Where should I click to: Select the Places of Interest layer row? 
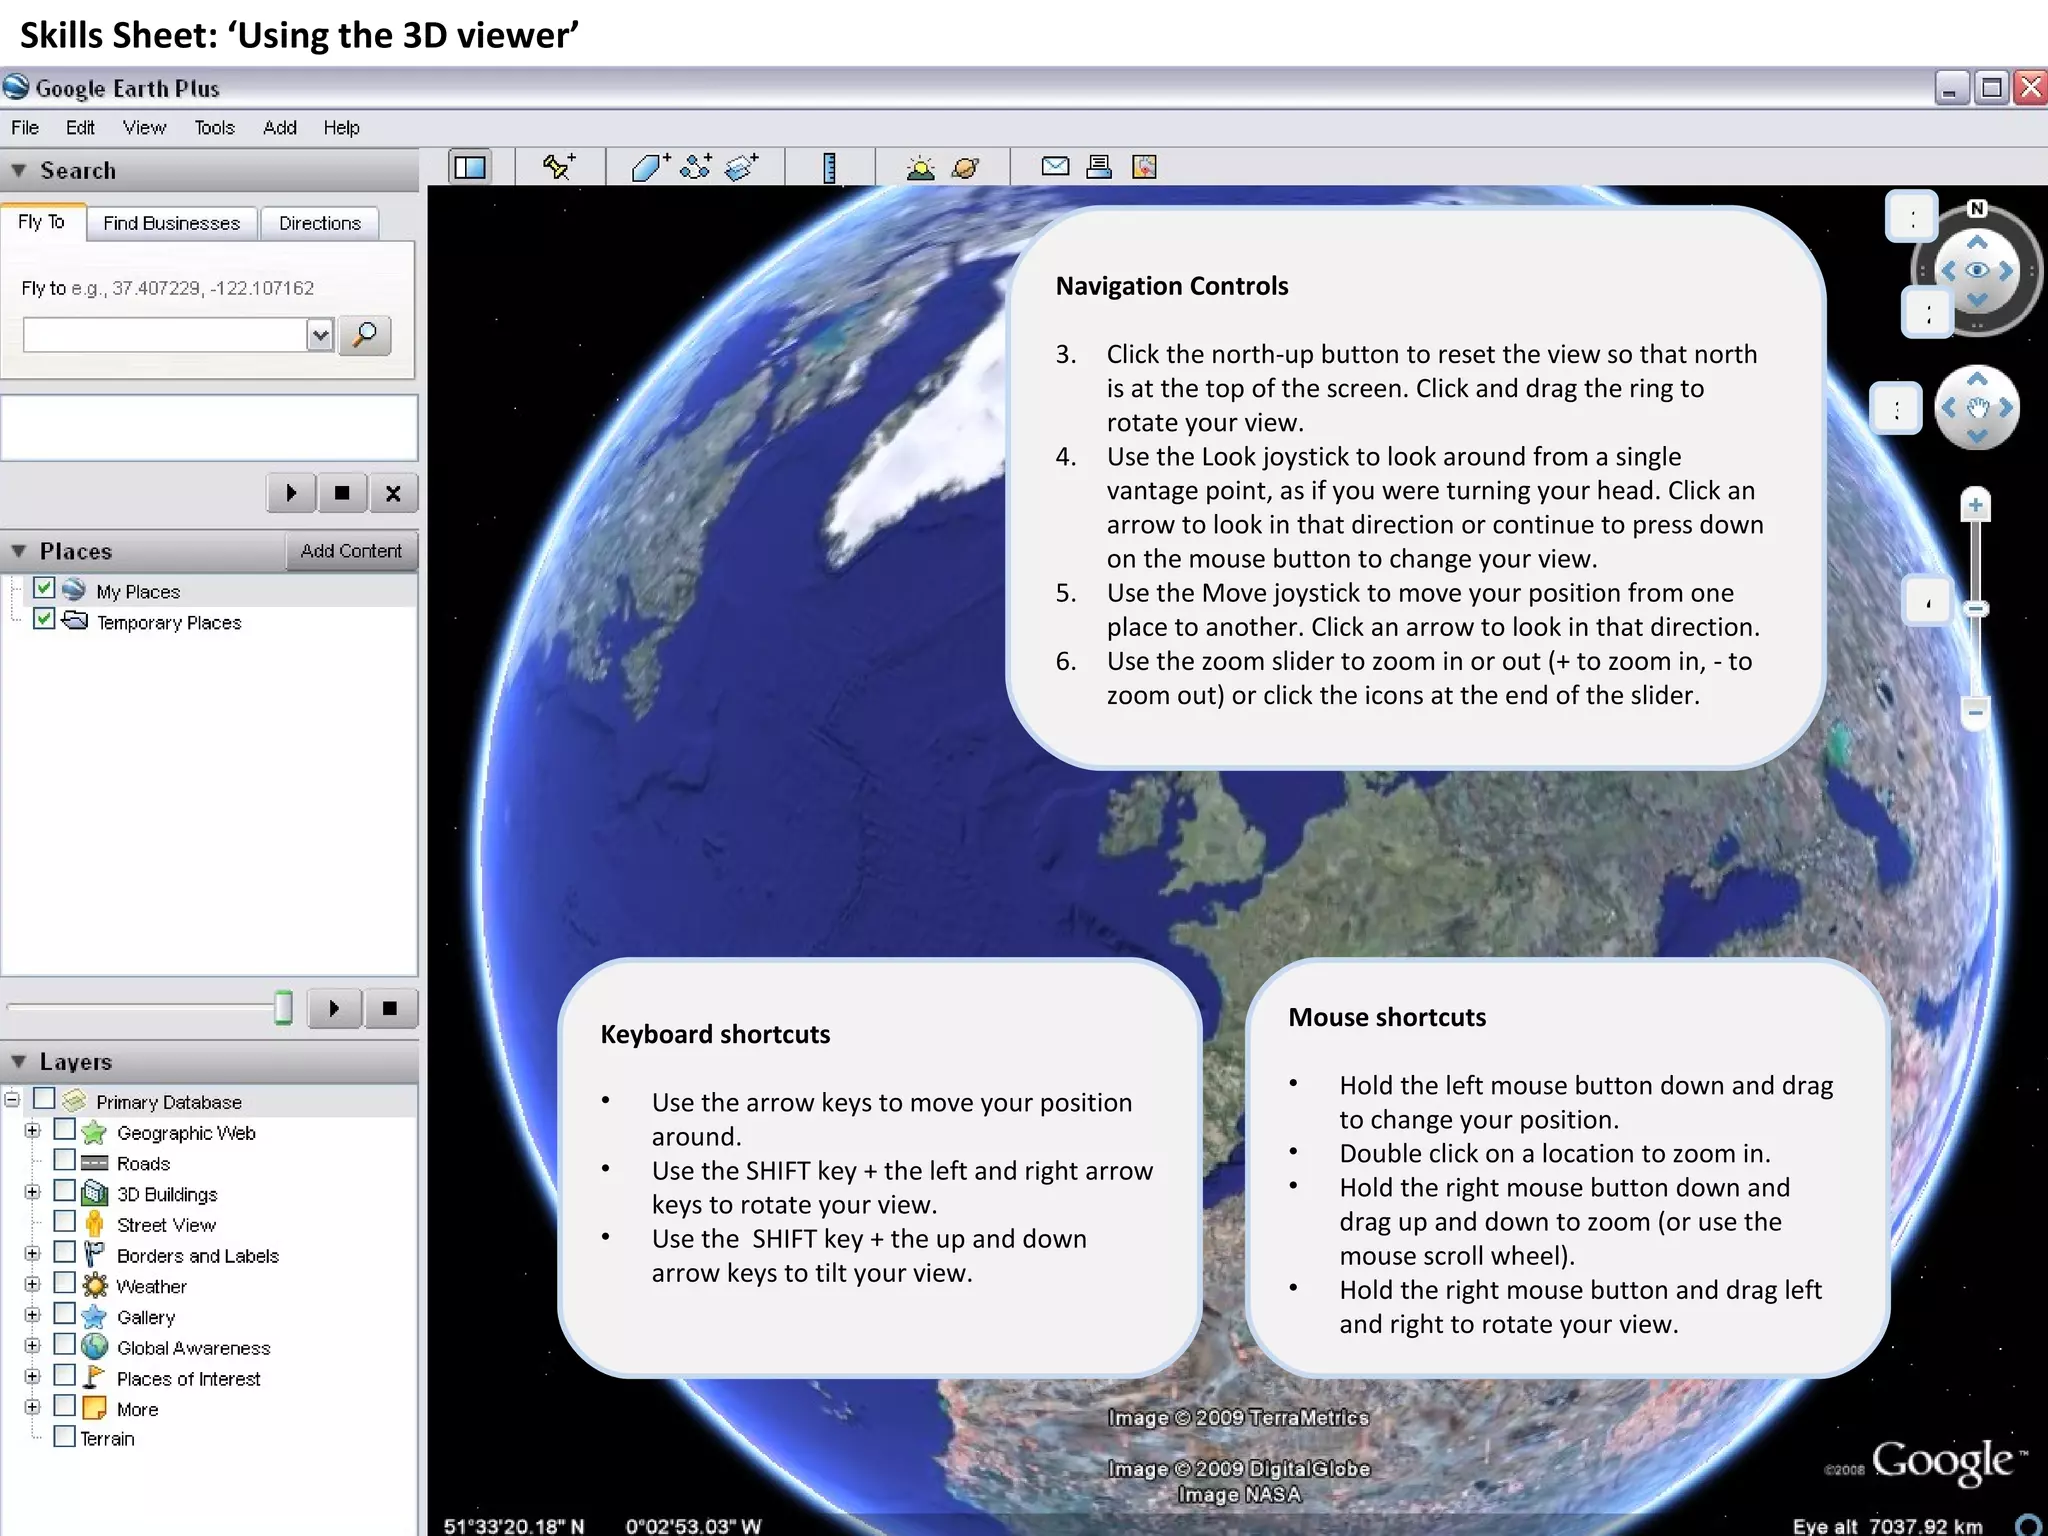(188, 1378)
